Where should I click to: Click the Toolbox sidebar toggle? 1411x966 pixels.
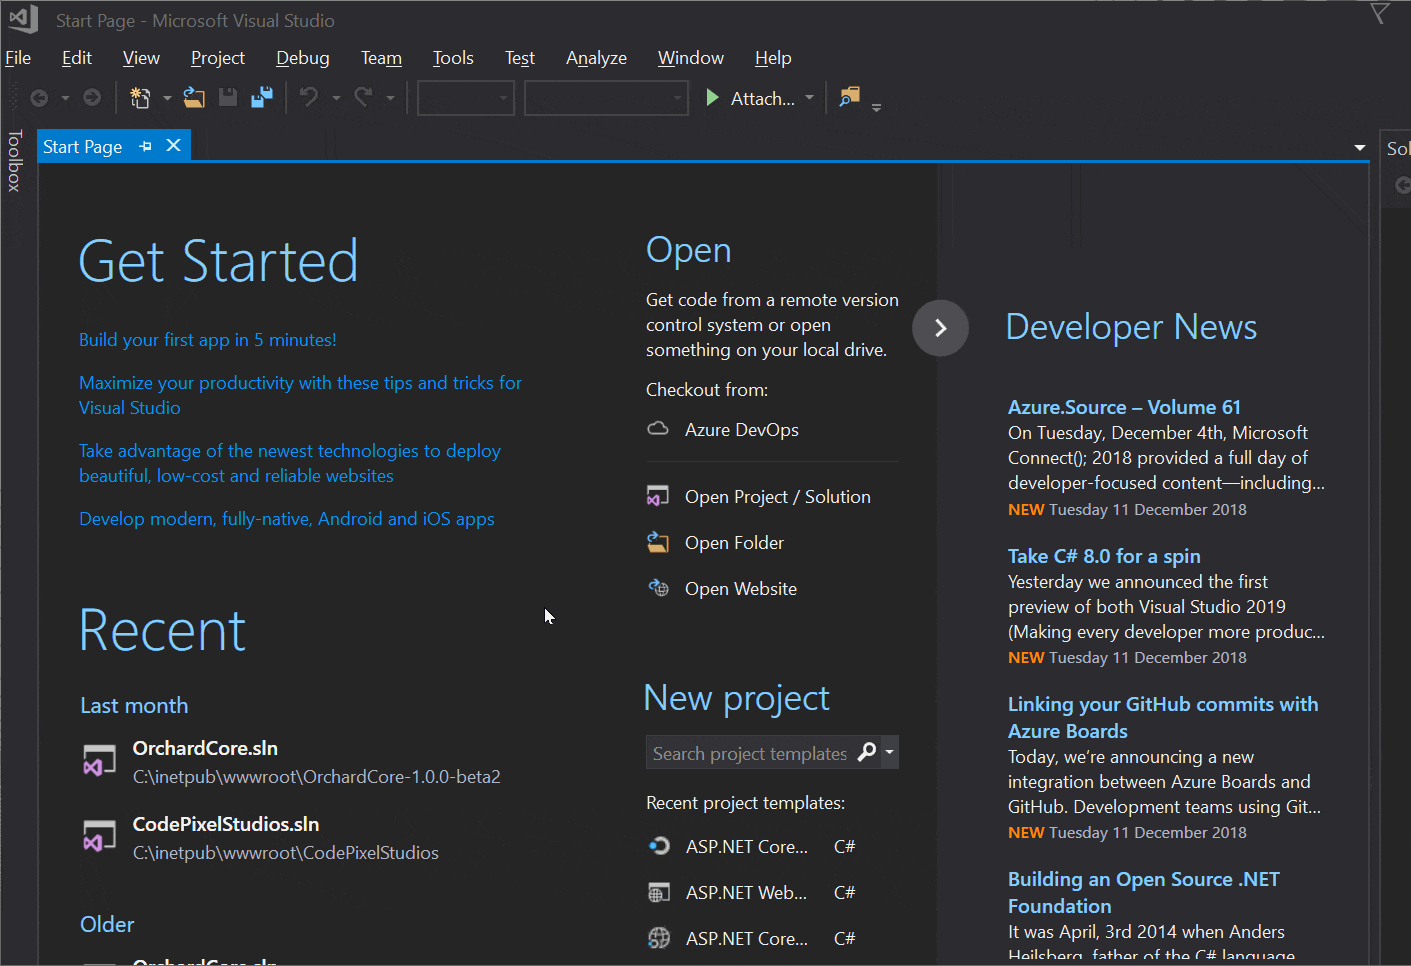click(13, 160)
